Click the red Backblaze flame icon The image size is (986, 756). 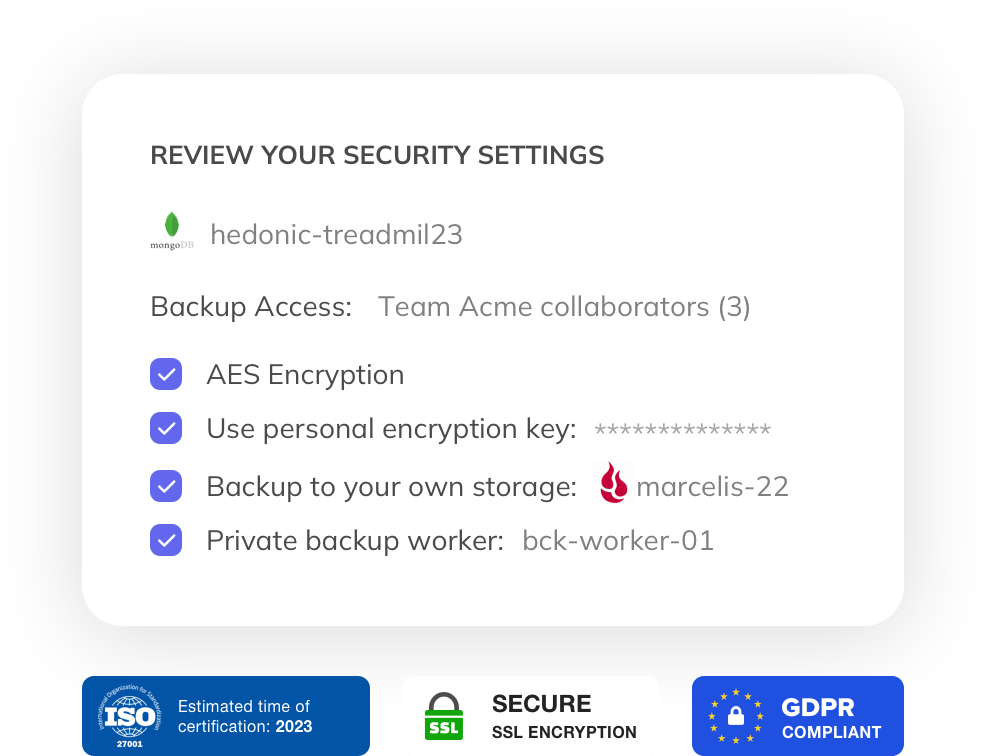[614, 484]
